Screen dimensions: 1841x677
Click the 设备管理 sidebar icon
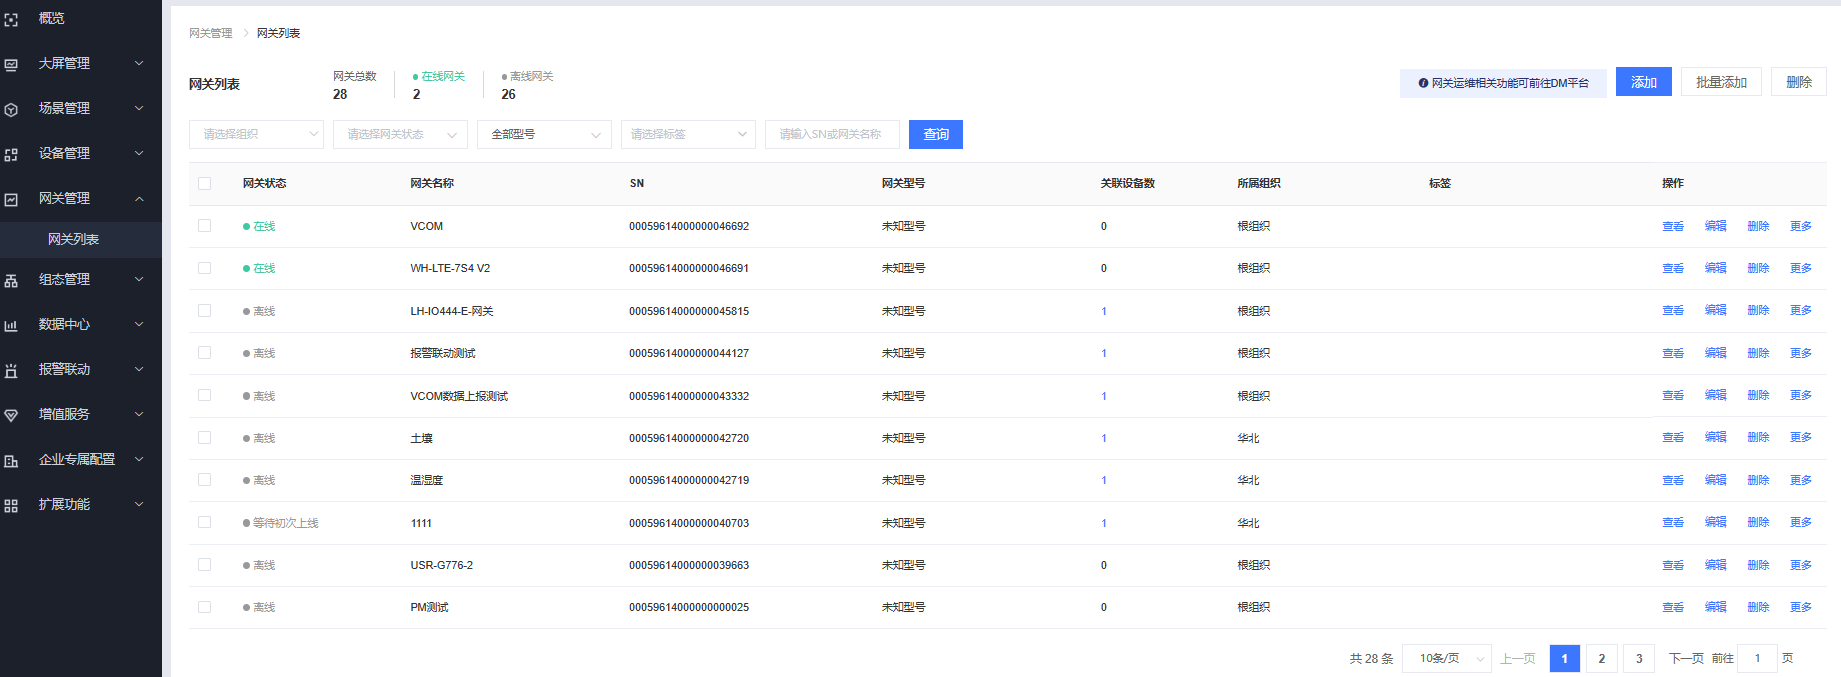tap(11, 154)
